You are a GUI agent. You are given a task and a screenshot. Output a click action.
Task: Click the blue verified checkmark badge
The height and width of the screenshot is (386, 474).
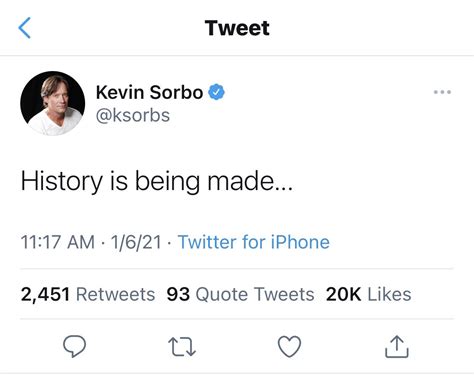(217, 92)
